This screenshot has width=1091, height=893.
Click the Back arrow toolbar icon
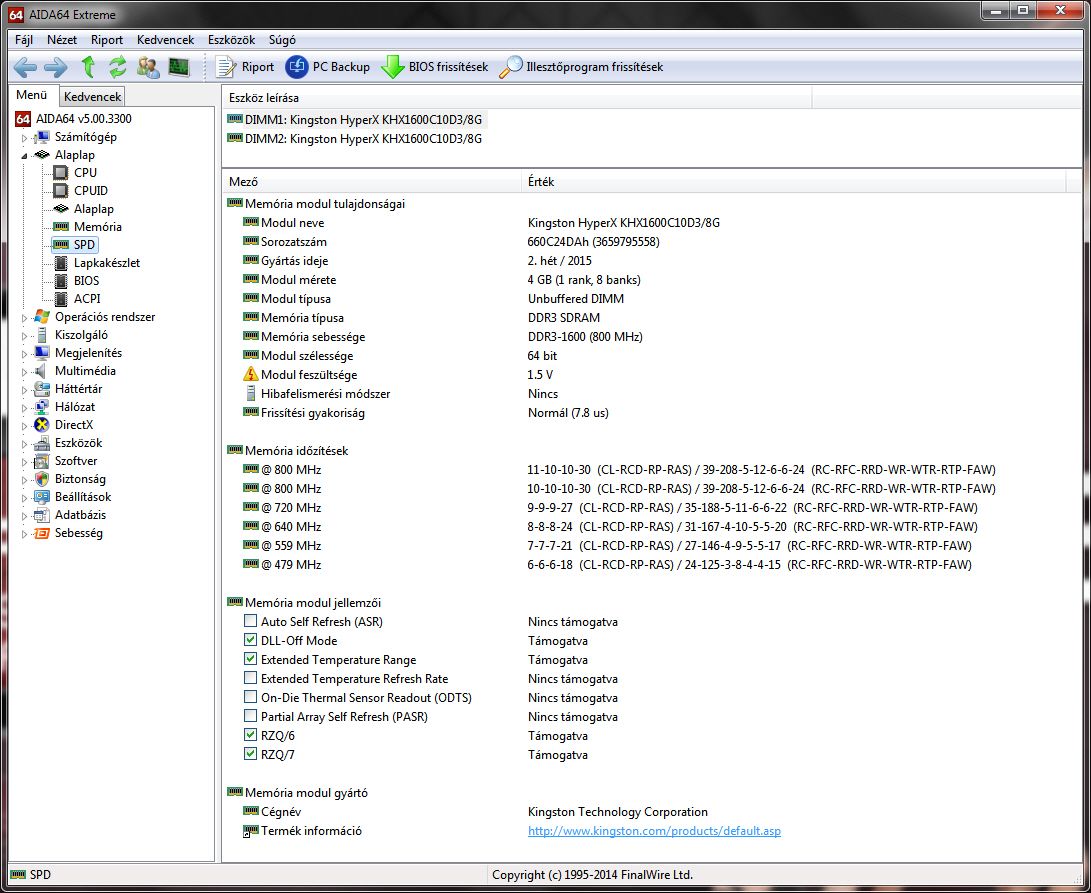click(26, 67)
